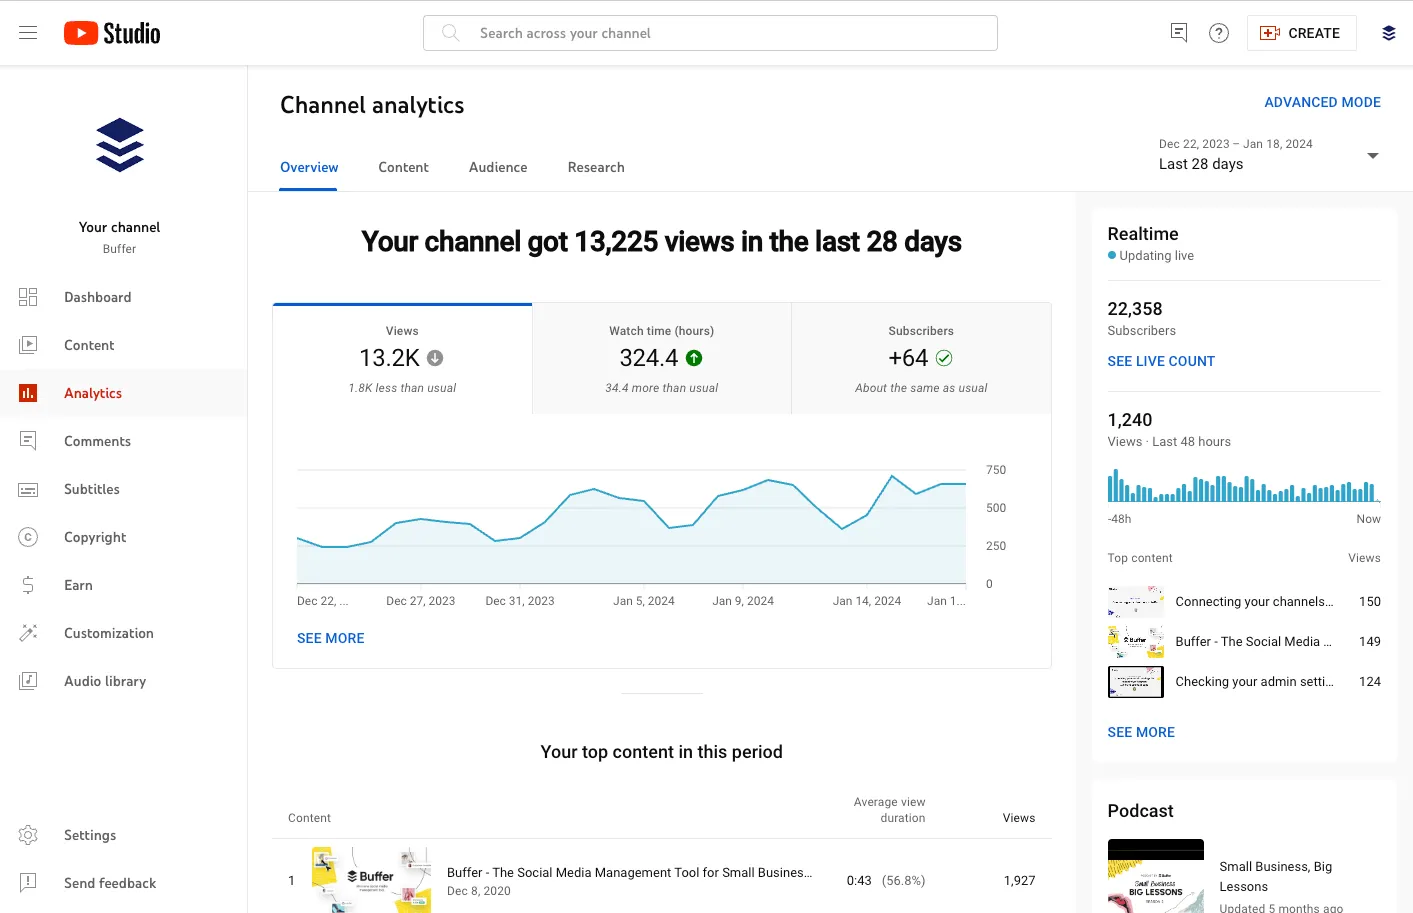Click the Subtitles icon in sidebar
The width and height of the screenshot is (1413, 913).
coord(28,489)
